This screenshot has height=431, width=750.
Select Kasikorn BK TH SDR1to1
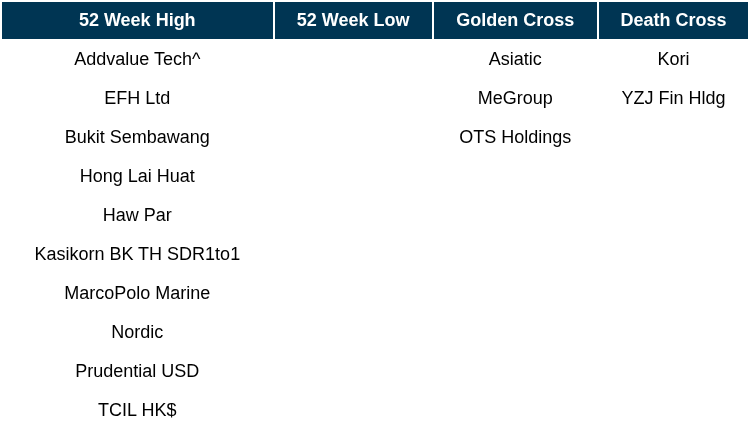(137, 254)
